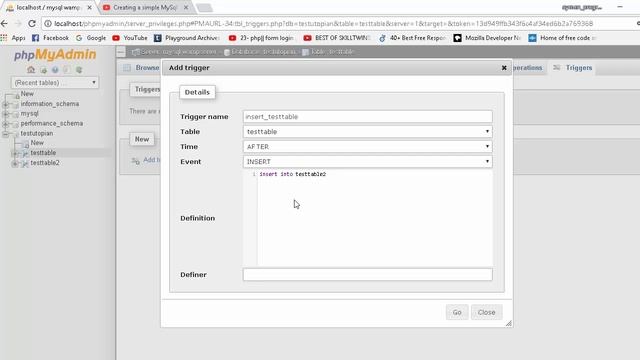Click top-level New in navigation tree
The width and height of the screenshot is (640, 360).
[x=27, y=94]
